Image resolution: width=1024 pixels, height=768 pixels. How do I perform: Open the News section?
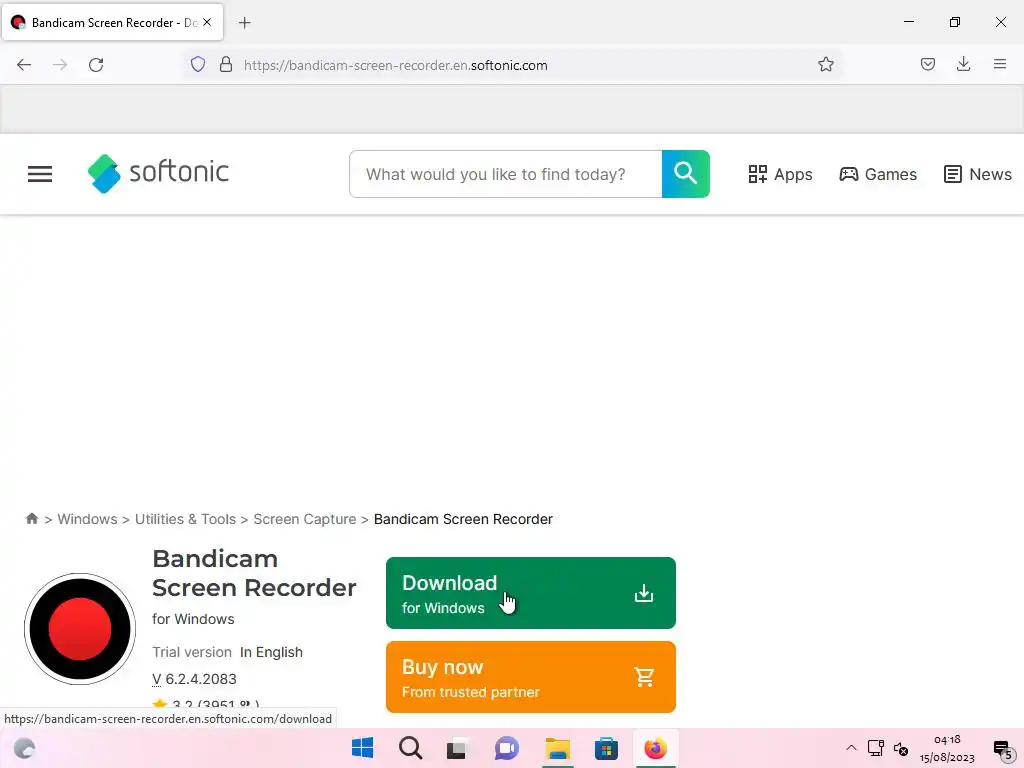point(978,174)
